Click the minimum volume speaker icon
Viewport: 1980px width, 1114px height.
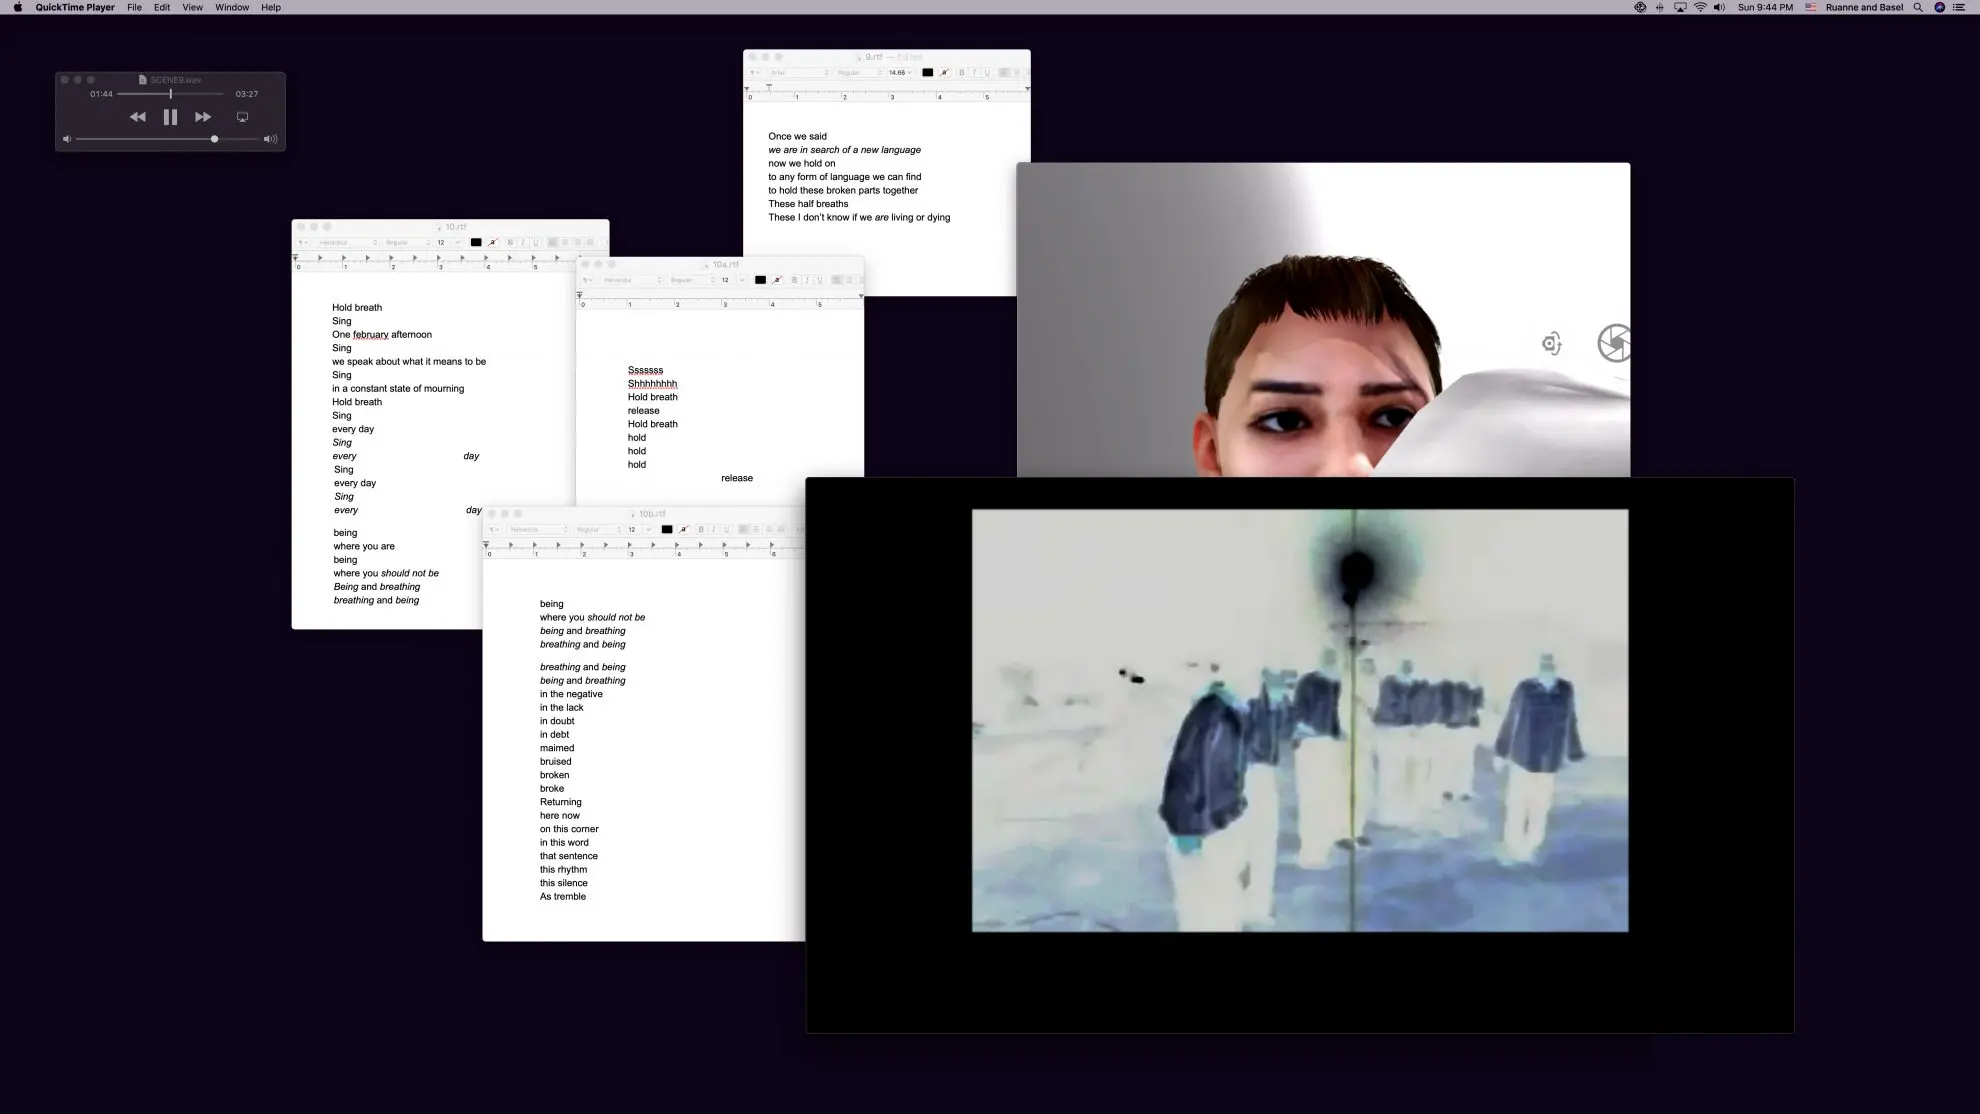pyautogui.click(x=67, y=139)
